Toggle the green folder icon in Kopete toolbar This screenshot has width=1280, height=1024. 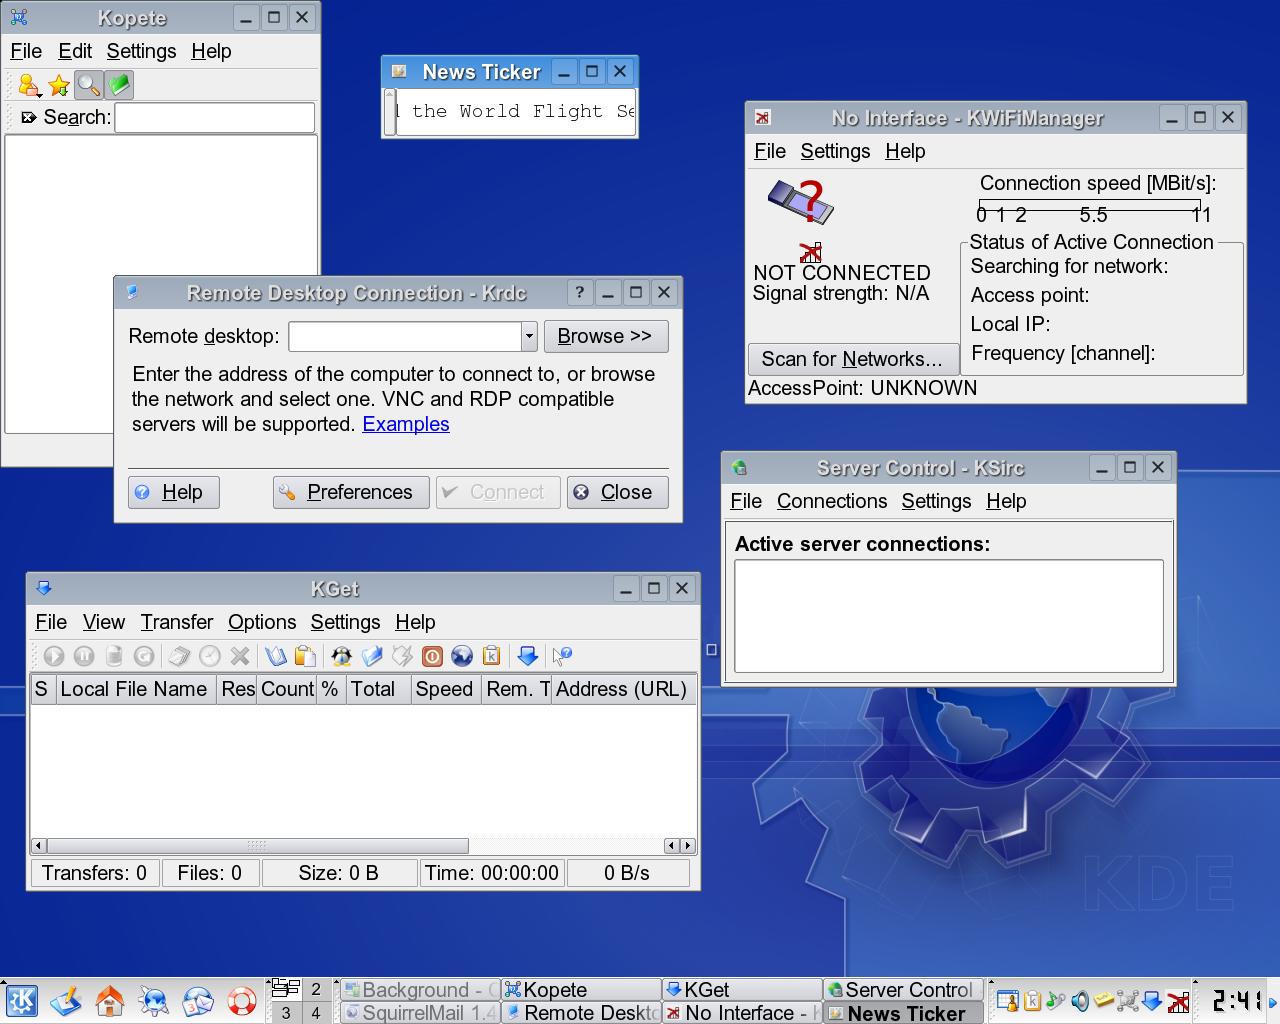coord(119,86)
